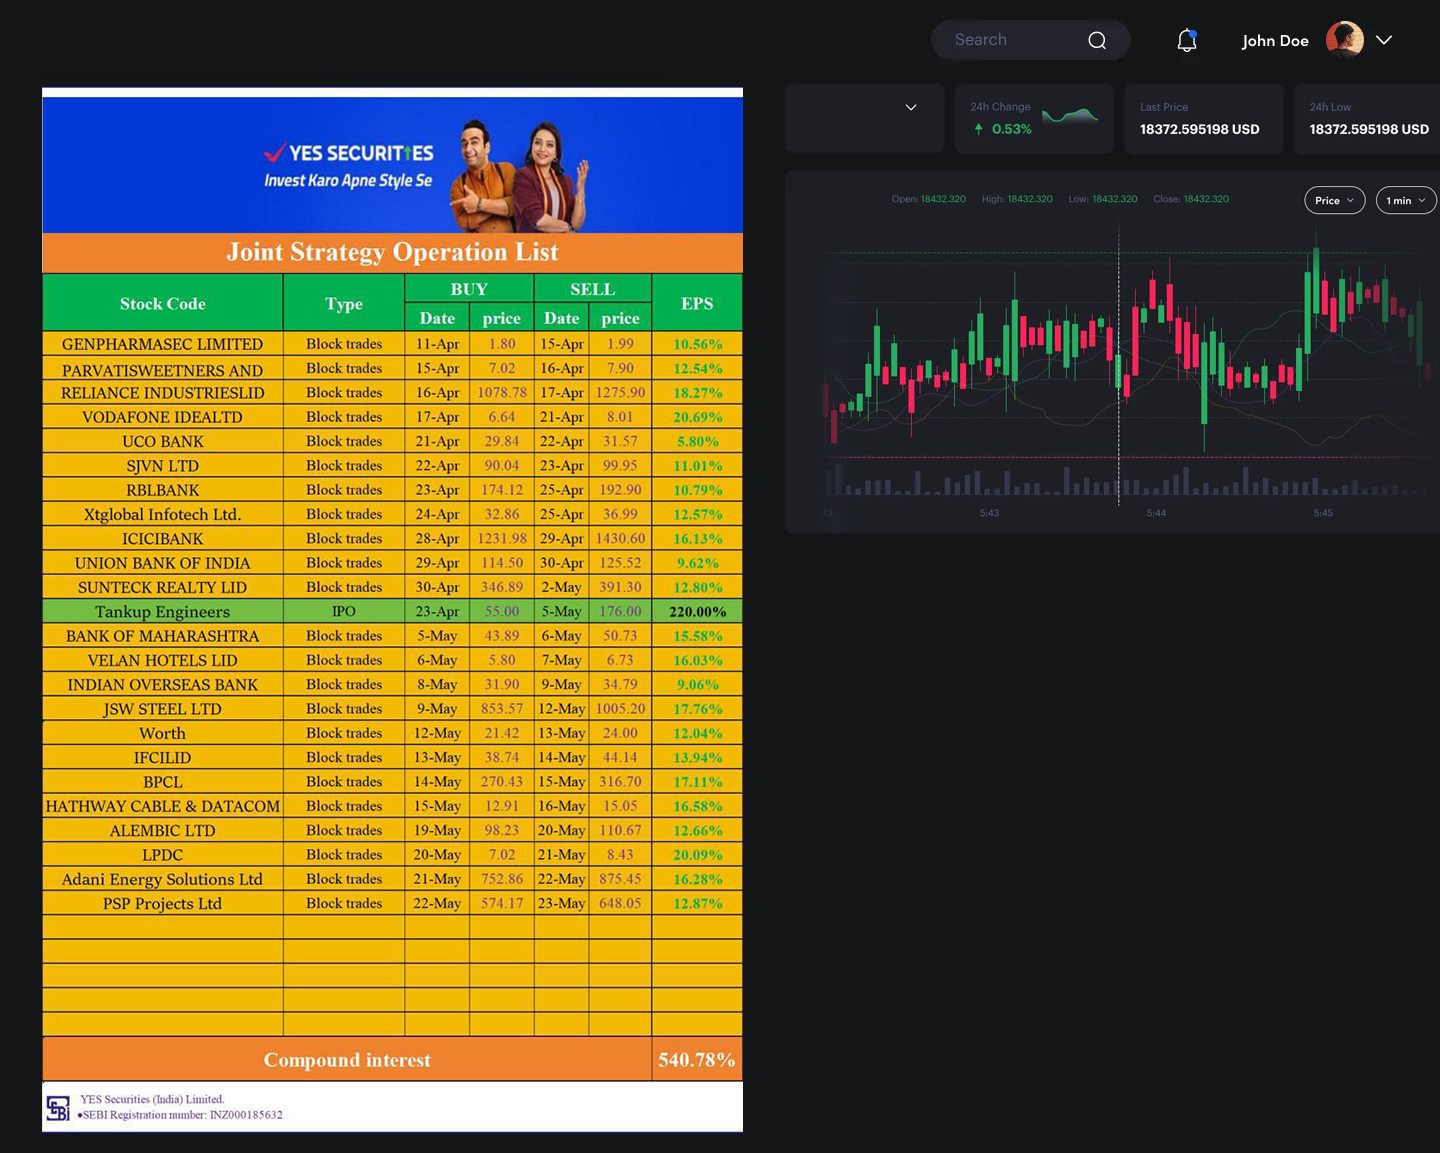Click the 5:44 time marker on chart
This screenshot has height=1153, width=1440.
pos(1156,513)
